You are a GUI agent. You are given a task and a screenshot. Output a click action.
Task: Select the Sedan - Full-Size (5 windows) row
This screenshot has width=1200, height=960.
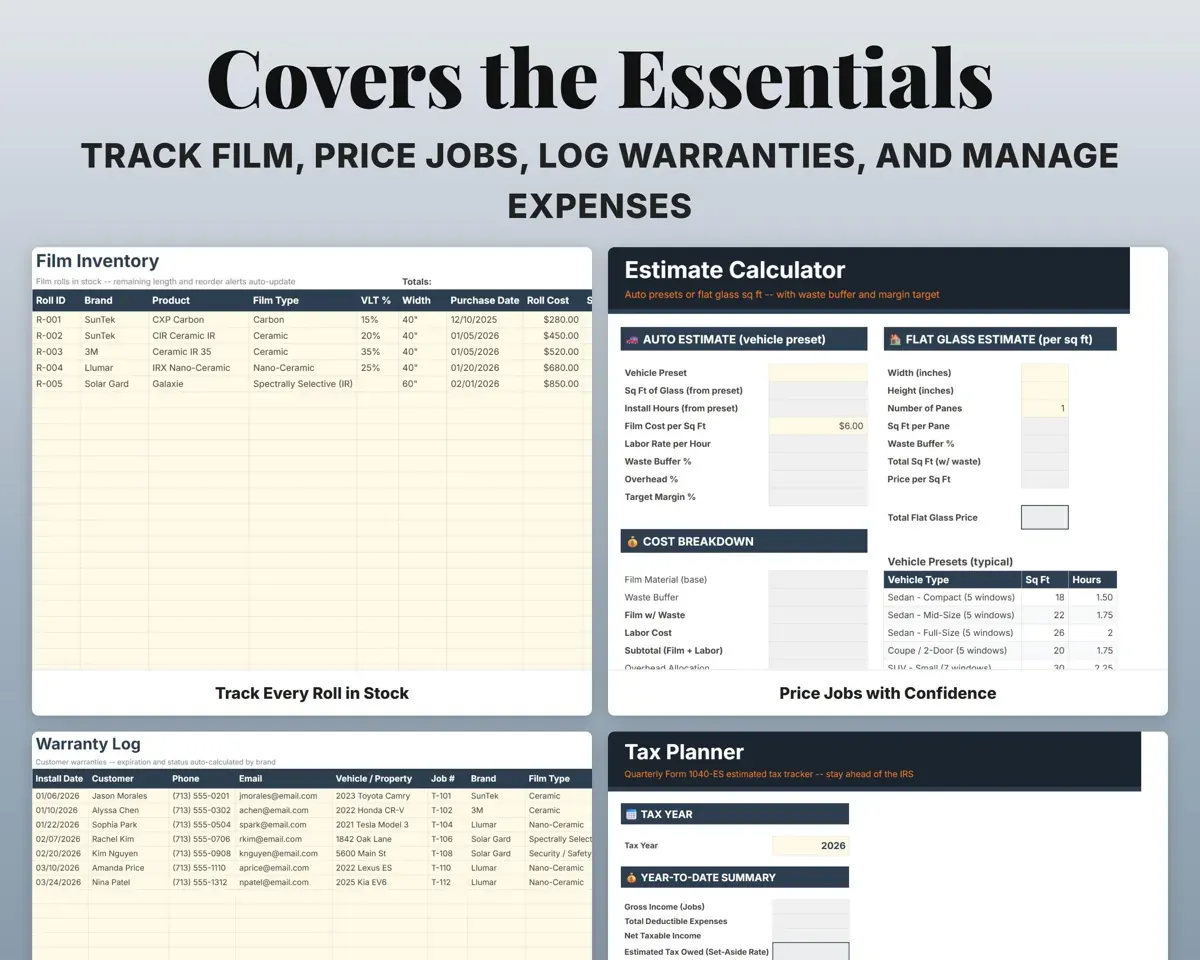[1001, 633]
